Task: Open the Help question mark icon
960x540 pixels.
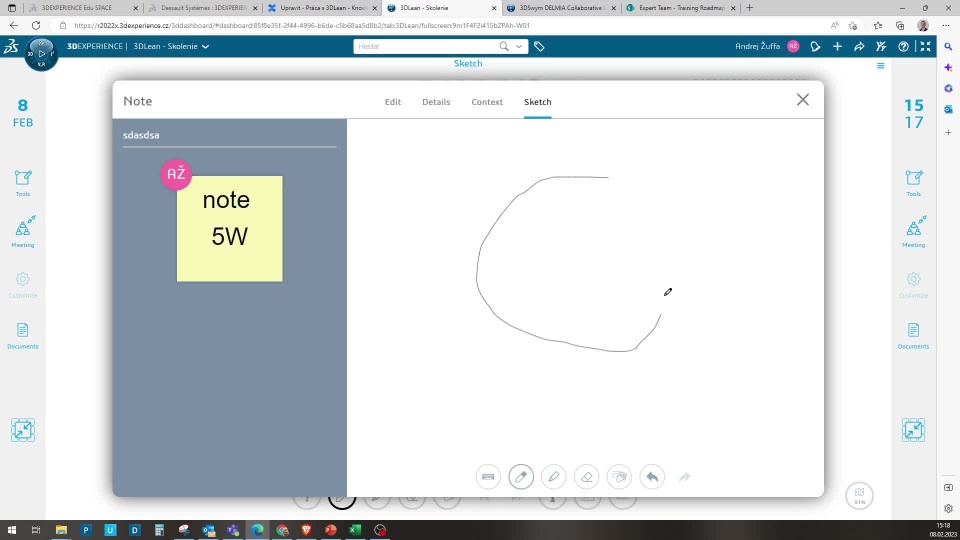Action: click(x=904, y=46)
